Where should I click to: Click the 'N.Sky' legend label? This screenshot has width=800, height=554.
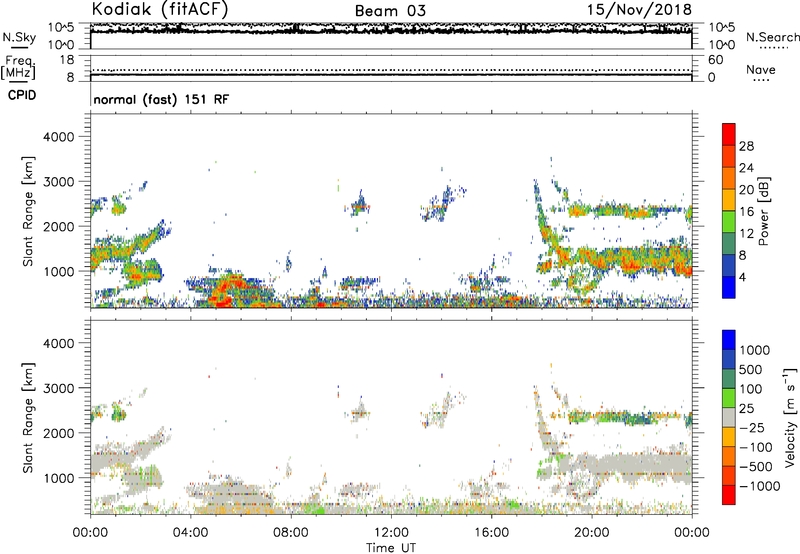19,37
